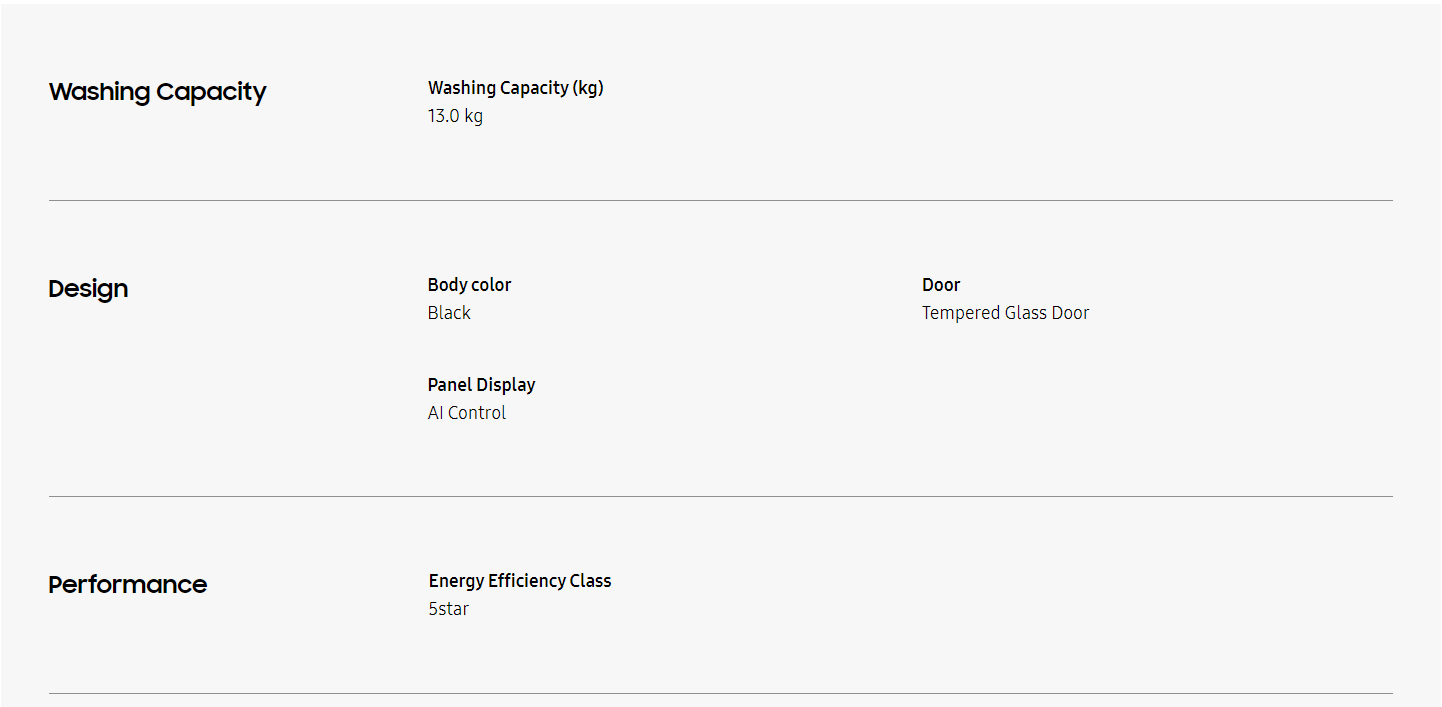Click the Washing Capacity section heading
The width and height of the screenshot is (1442, 707).
coord(157,92)
